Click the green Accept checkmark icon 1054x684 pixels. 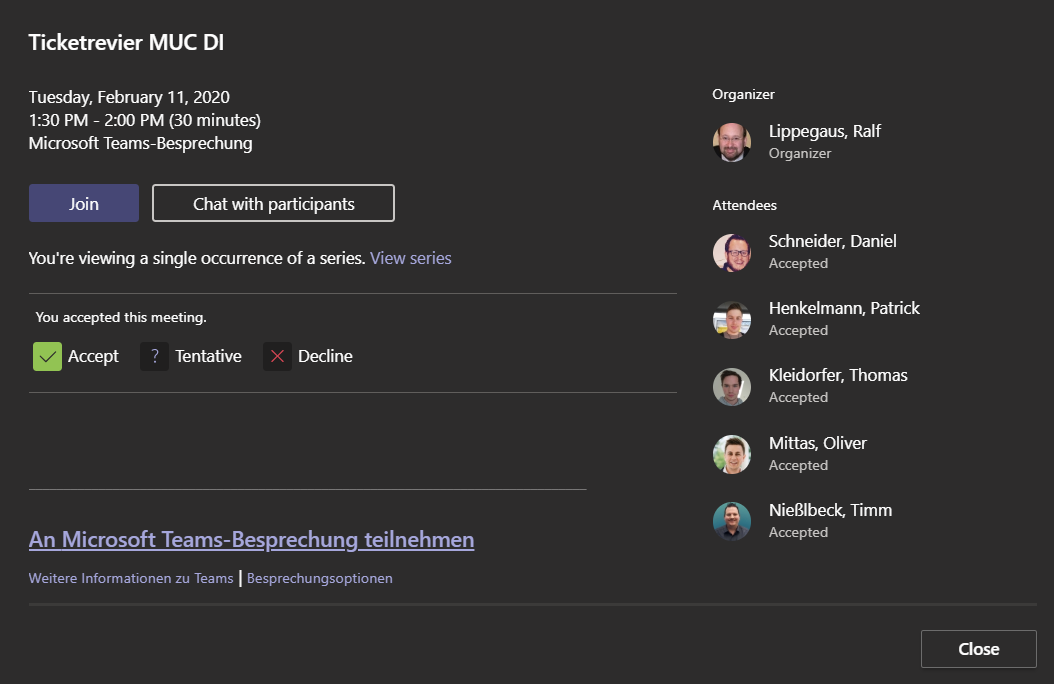click(47, 357)
